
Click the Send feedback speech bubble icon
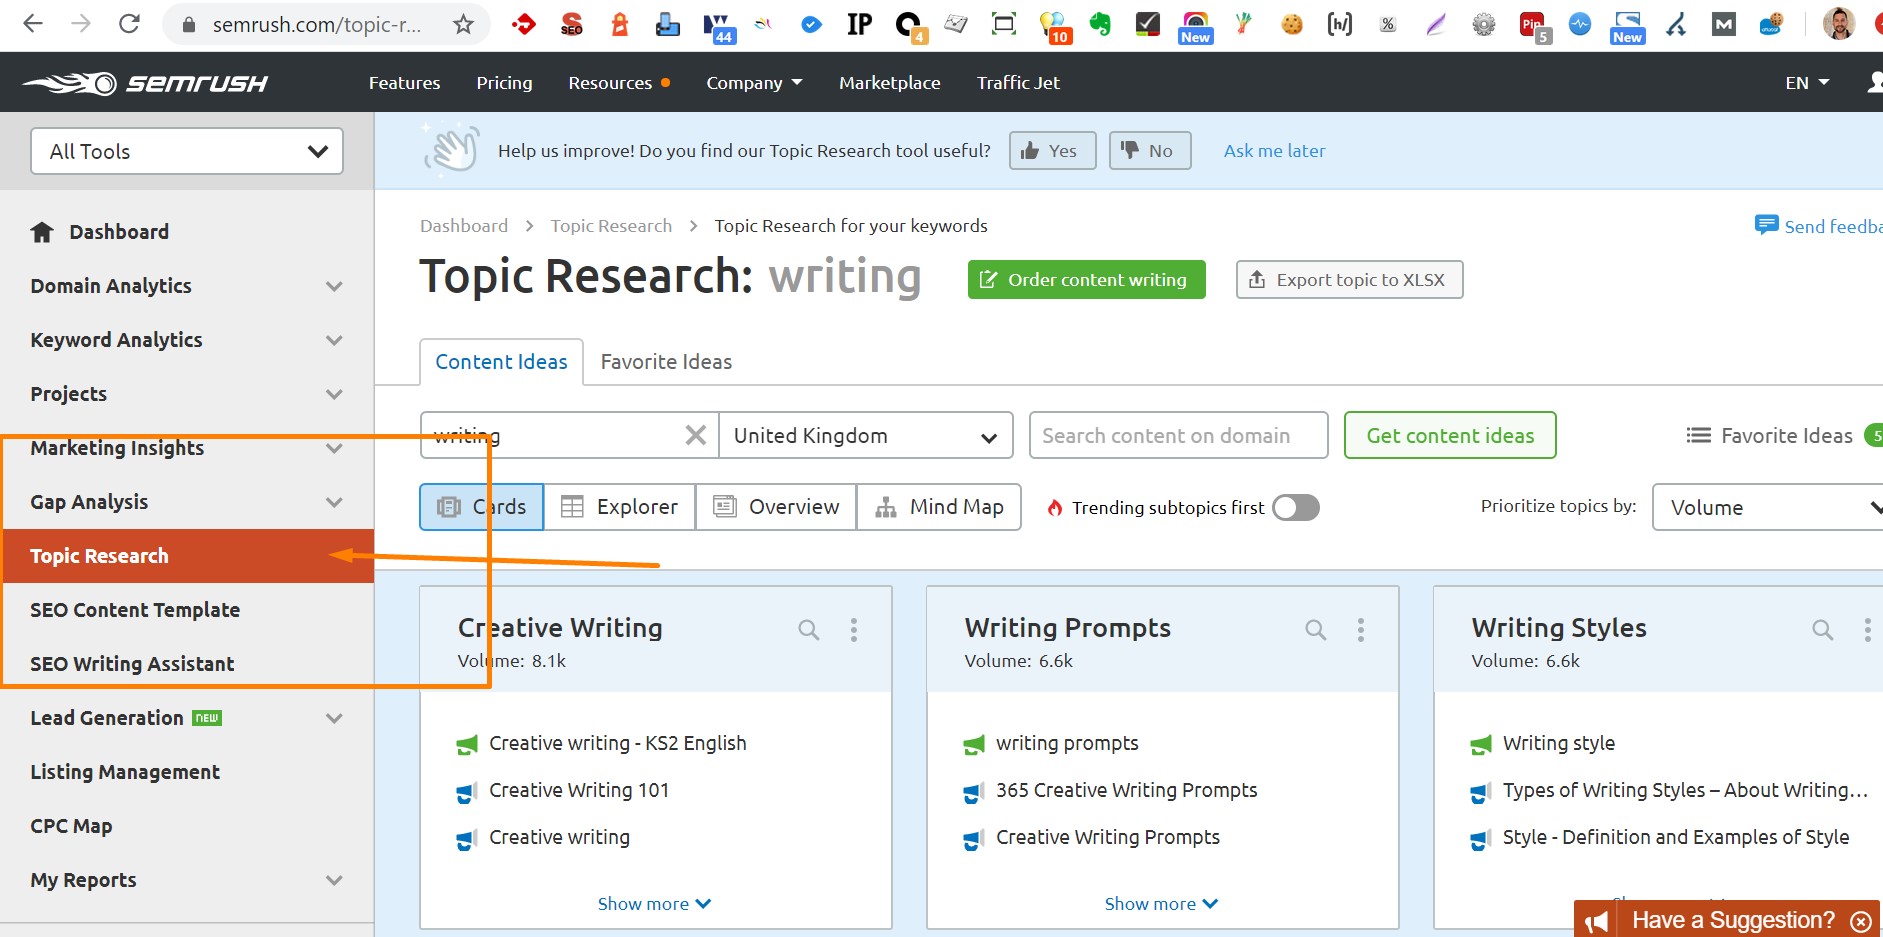pyautogui.click(x=1768, y=226)
